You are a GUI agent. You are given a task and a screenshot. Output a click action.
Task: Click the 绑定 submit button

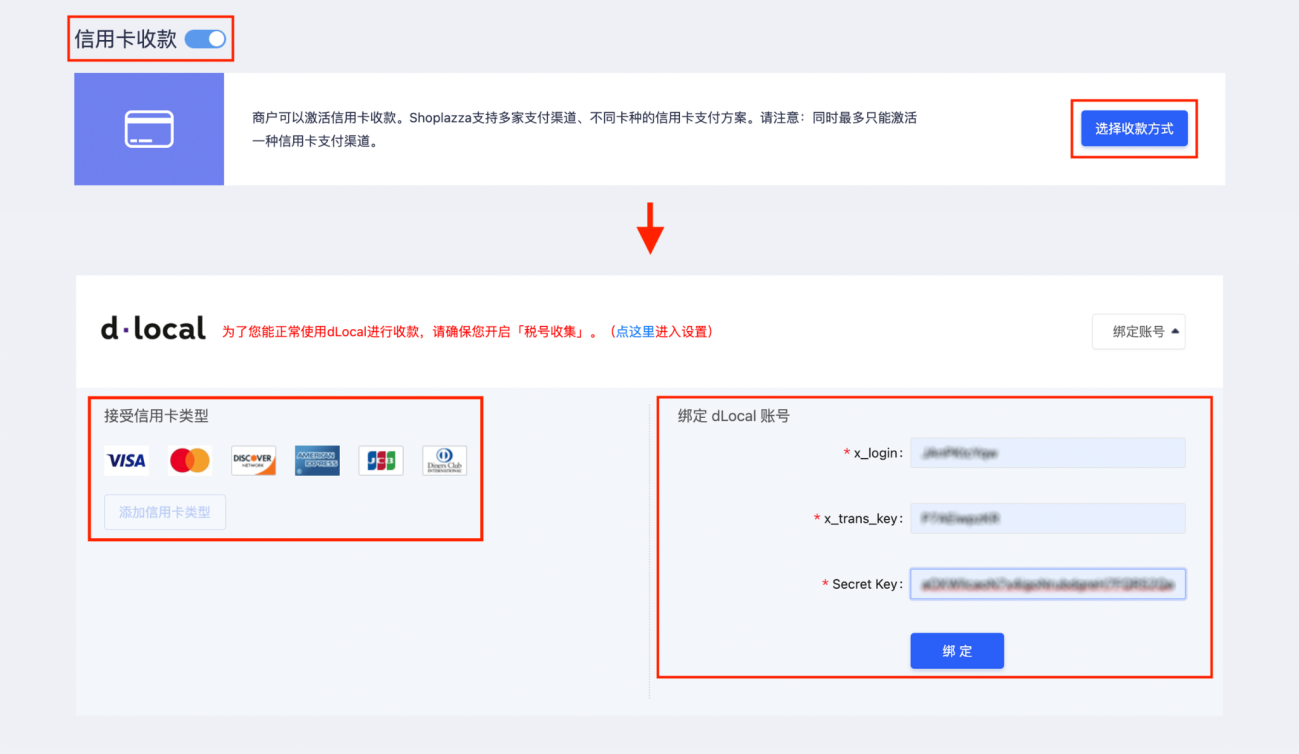tap(956, 650)
